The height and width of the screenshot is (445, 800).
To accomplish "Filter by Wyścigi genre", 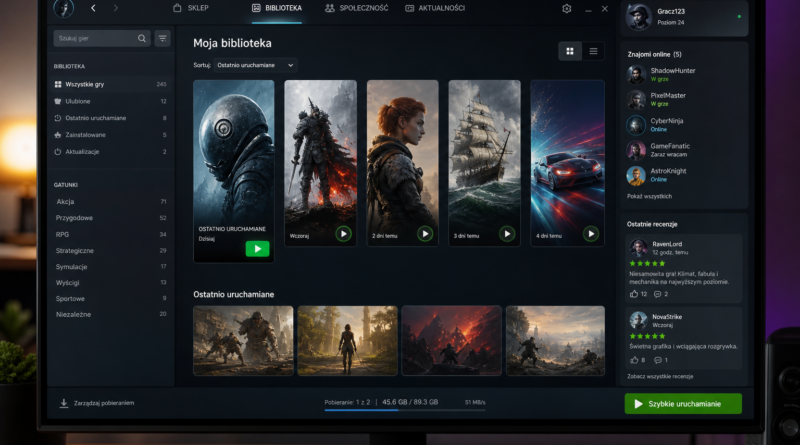I will tap(111, 283).
